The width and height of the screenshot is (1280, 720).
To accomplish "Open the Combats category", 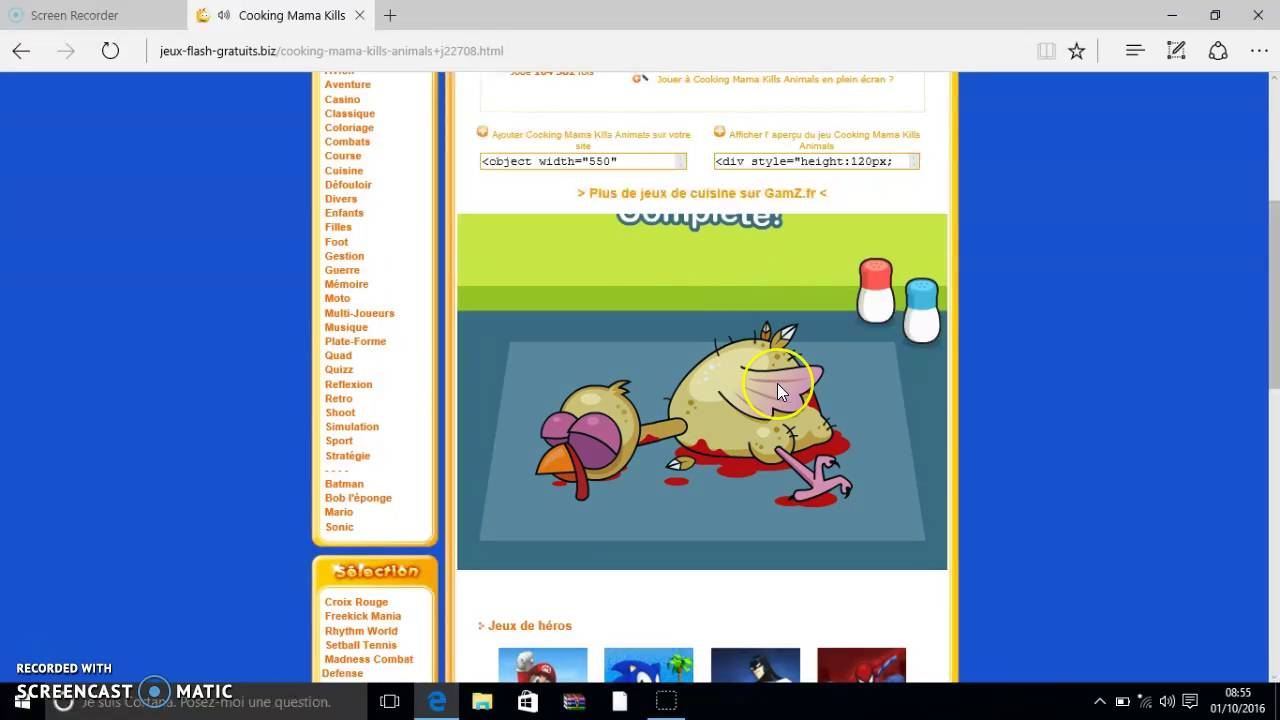I will pos(347,142).
